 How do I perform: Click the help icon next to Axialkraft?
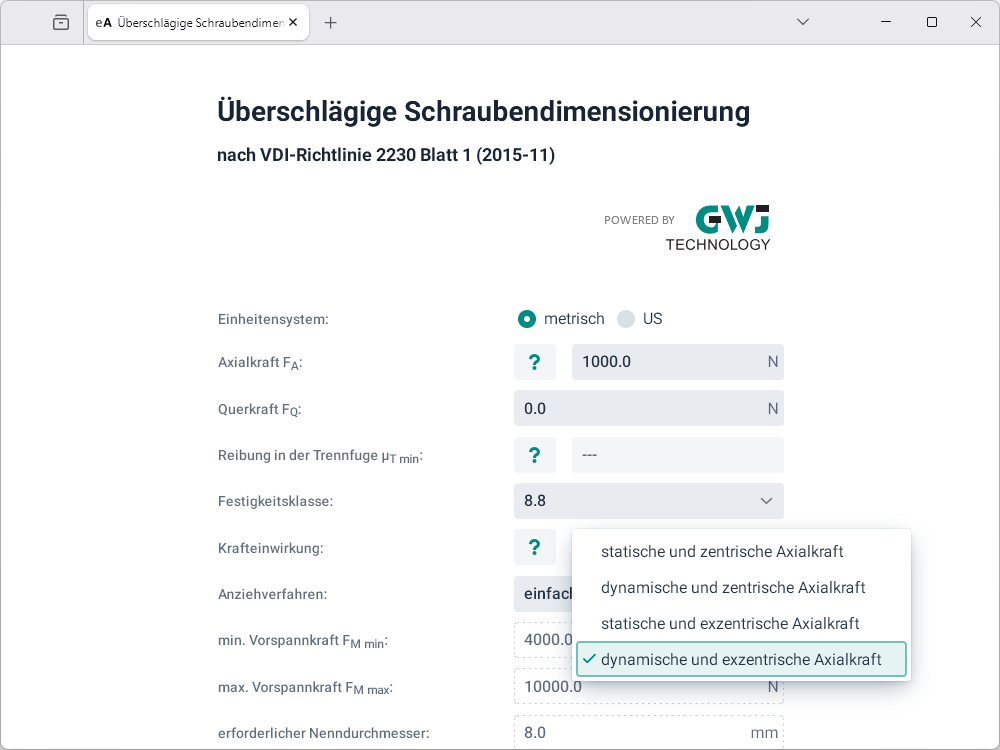pyautogui.click(x=535, y=362)
